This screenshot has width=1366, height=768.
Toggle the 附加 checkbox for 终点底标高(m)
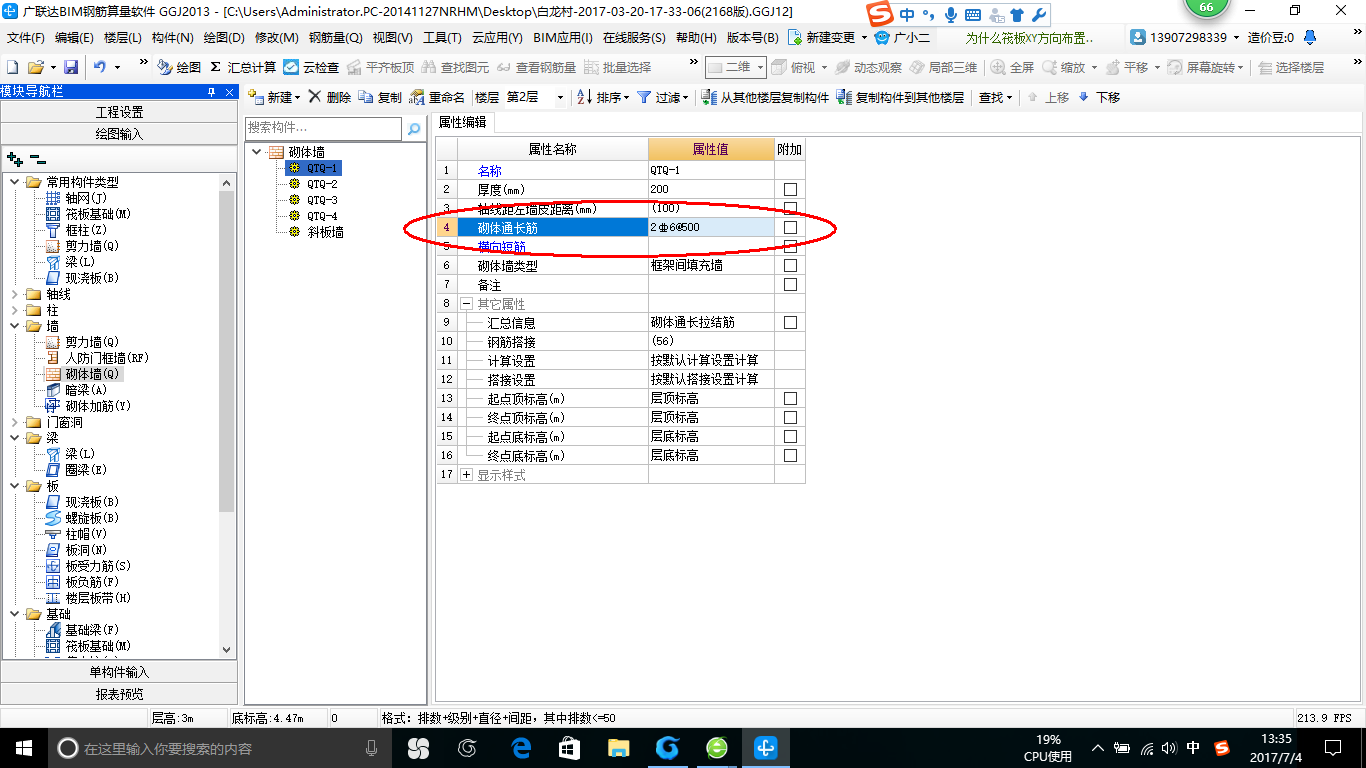790,456
